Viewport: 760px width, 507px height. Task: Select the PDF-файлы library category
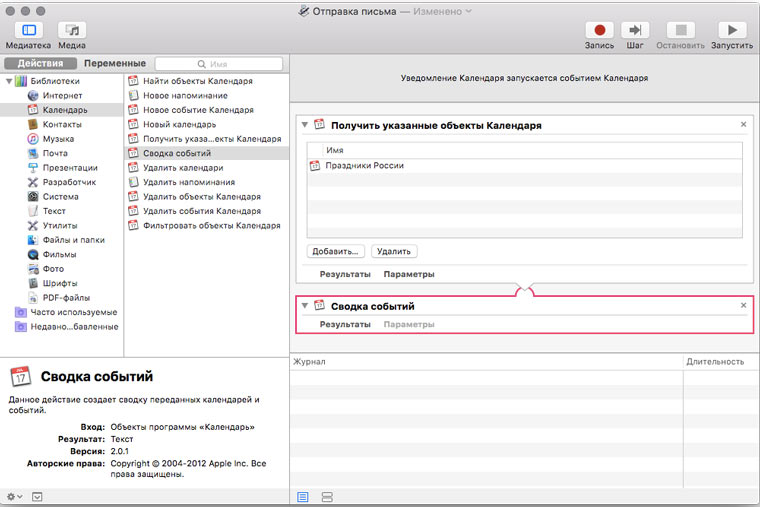click(x=66, y=298)
